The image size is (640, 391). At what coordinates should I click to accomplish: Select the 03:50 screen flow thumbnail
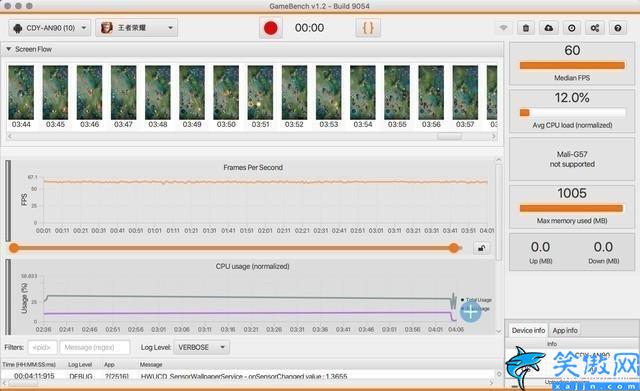click(x=226, y=96)
